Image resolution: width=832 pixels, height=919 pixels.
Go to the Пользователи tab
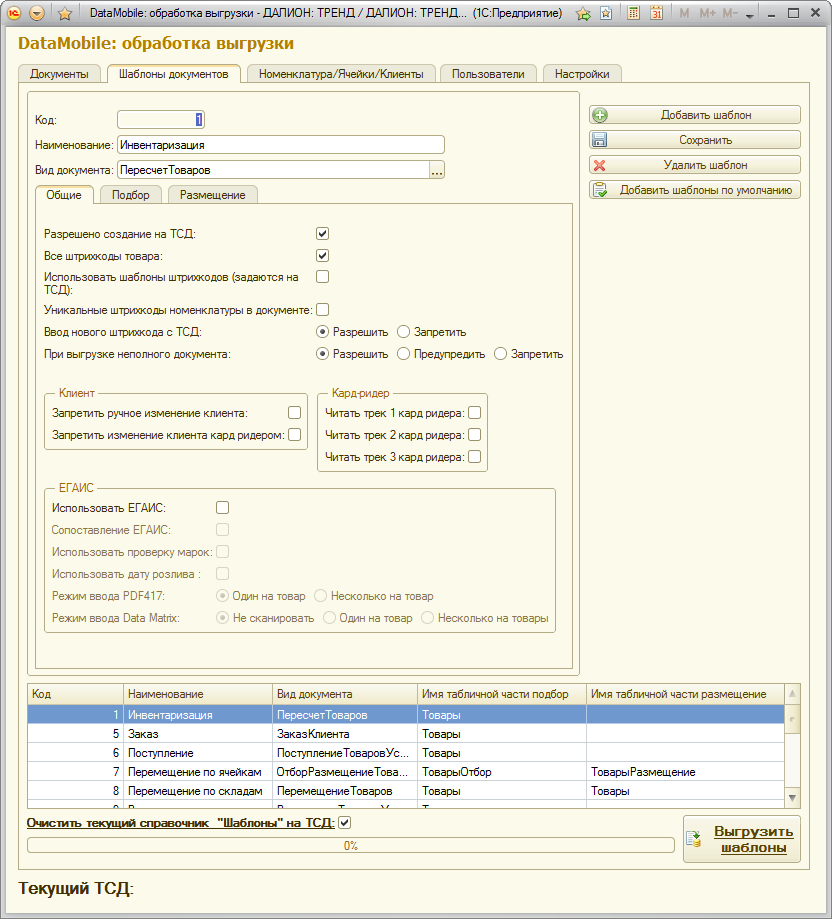coord(488,74)
